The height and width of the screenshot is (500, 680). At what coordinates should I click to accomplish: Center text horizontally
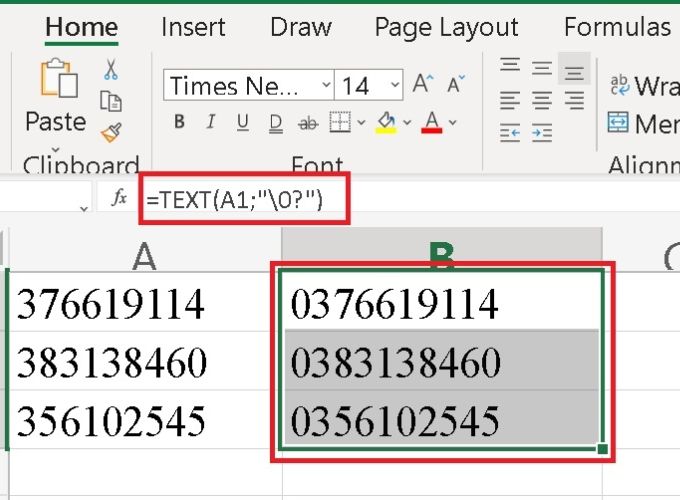click(542, 101)
